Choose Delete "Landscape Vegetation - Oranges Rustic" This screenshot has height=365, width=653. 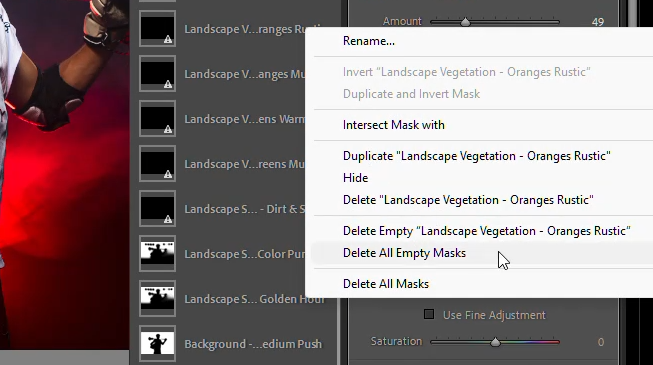(468, 200)
